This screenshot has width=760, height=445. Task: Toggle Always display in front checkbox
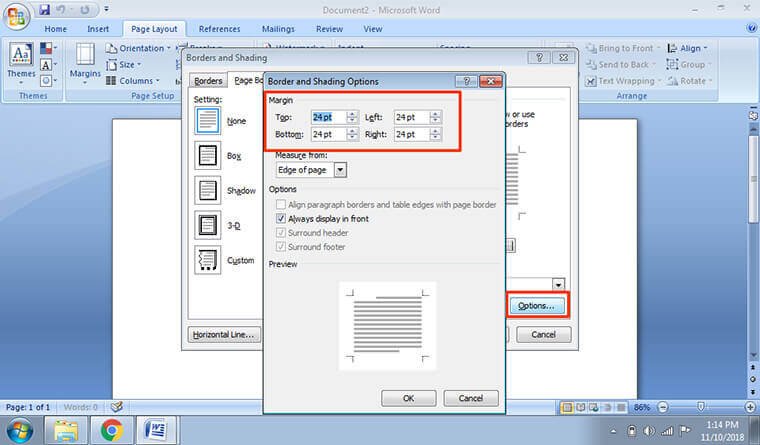coord(281,219)
